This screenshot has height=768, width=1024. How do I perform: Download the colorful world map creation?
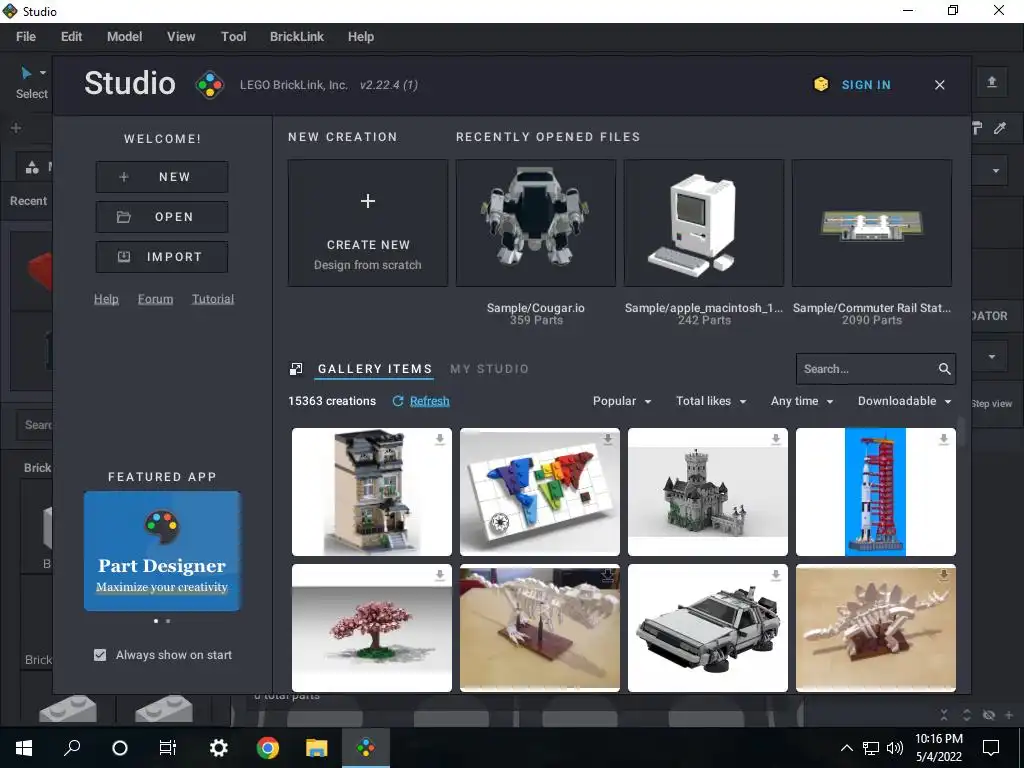tap(607, 440)
